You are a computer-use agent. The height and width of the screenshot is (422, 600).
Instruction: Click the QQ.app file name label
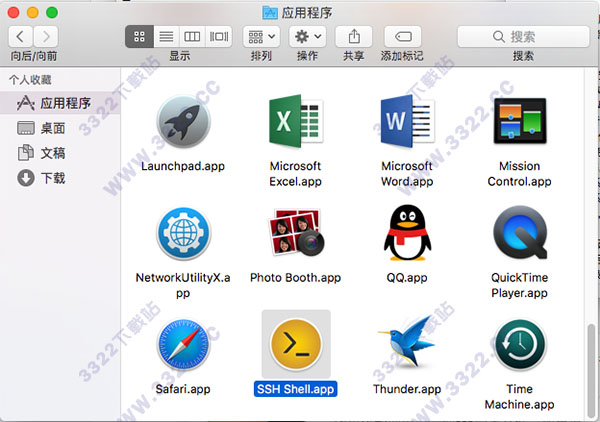pos(407,277)
